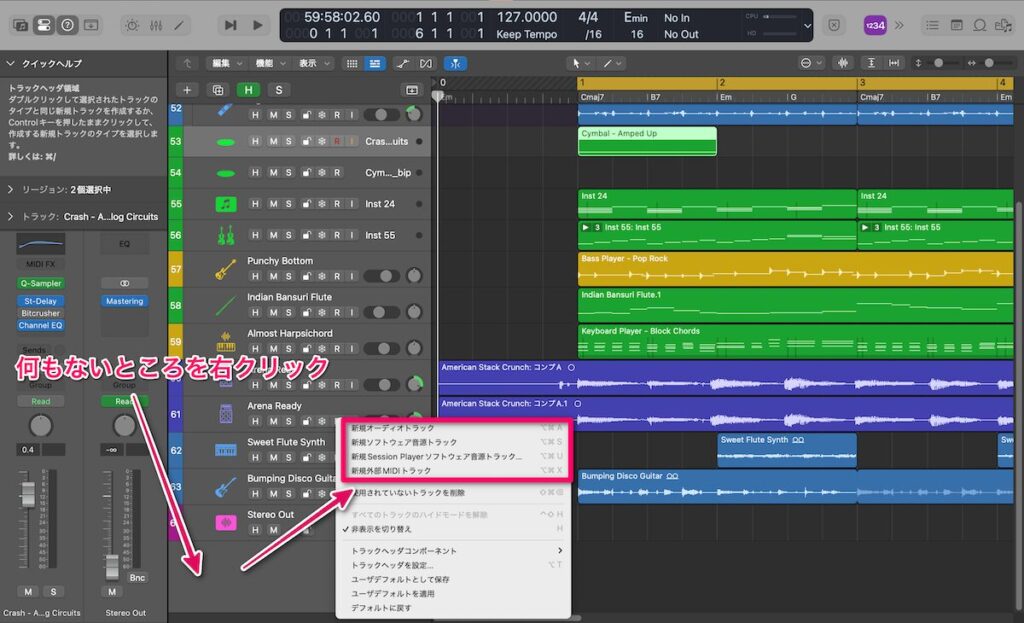
Task: Click the Inst 24 green music note icon
Action: click(x=226, y=204)
